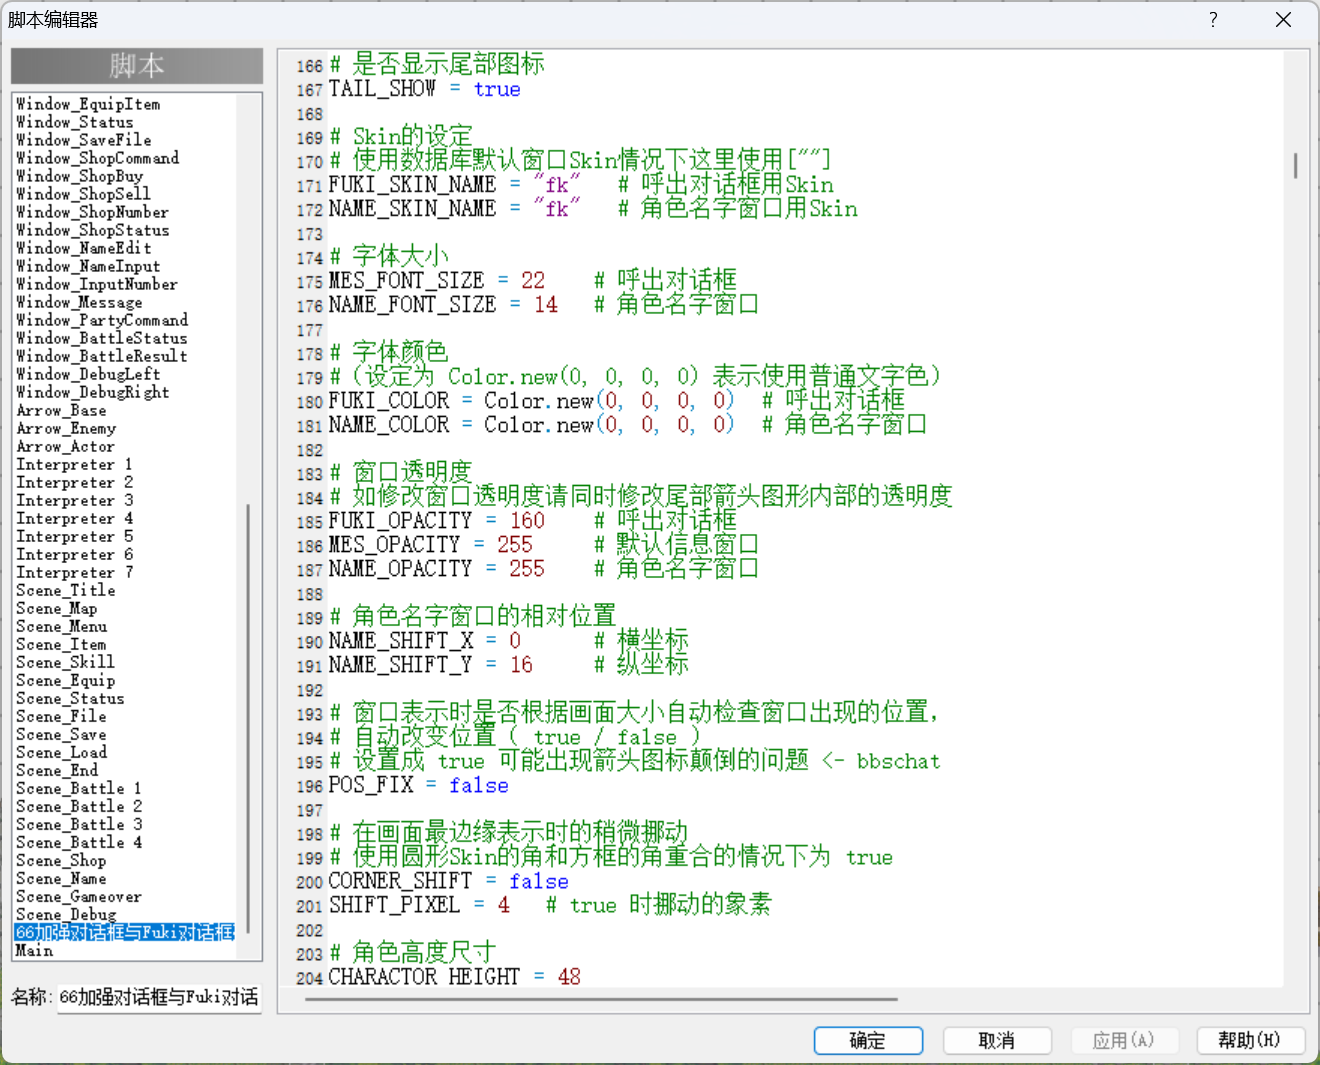Select Window_NameEdit script

point(84,248)
